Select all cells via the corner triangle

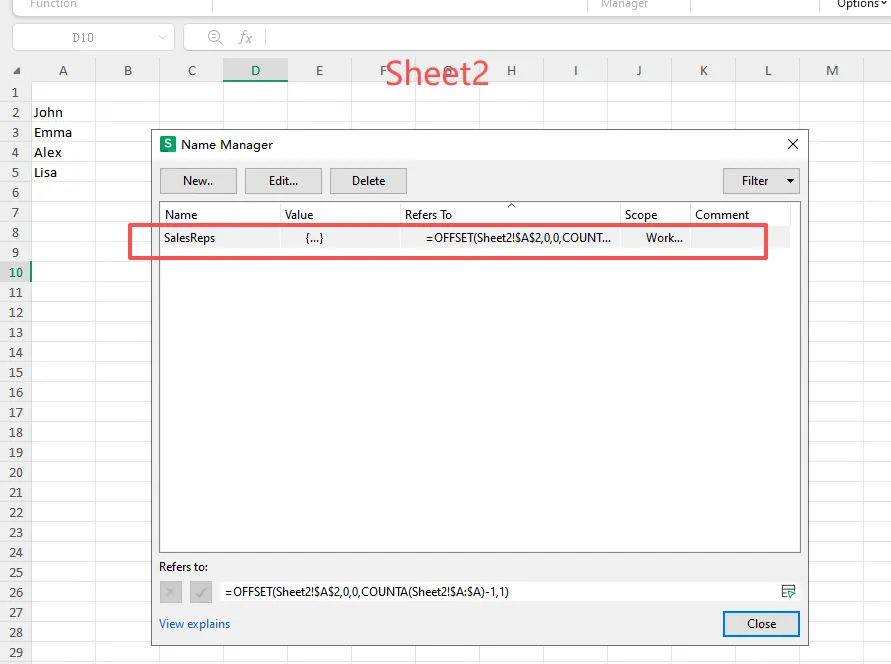(x=14, y=70)
